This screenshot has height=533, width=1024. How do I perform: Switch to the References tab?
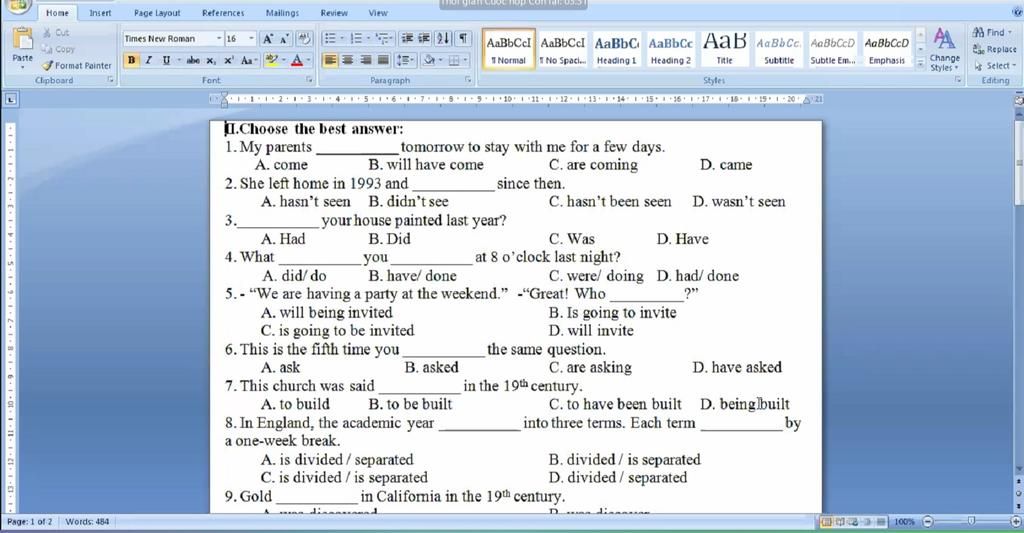(223, 12)
